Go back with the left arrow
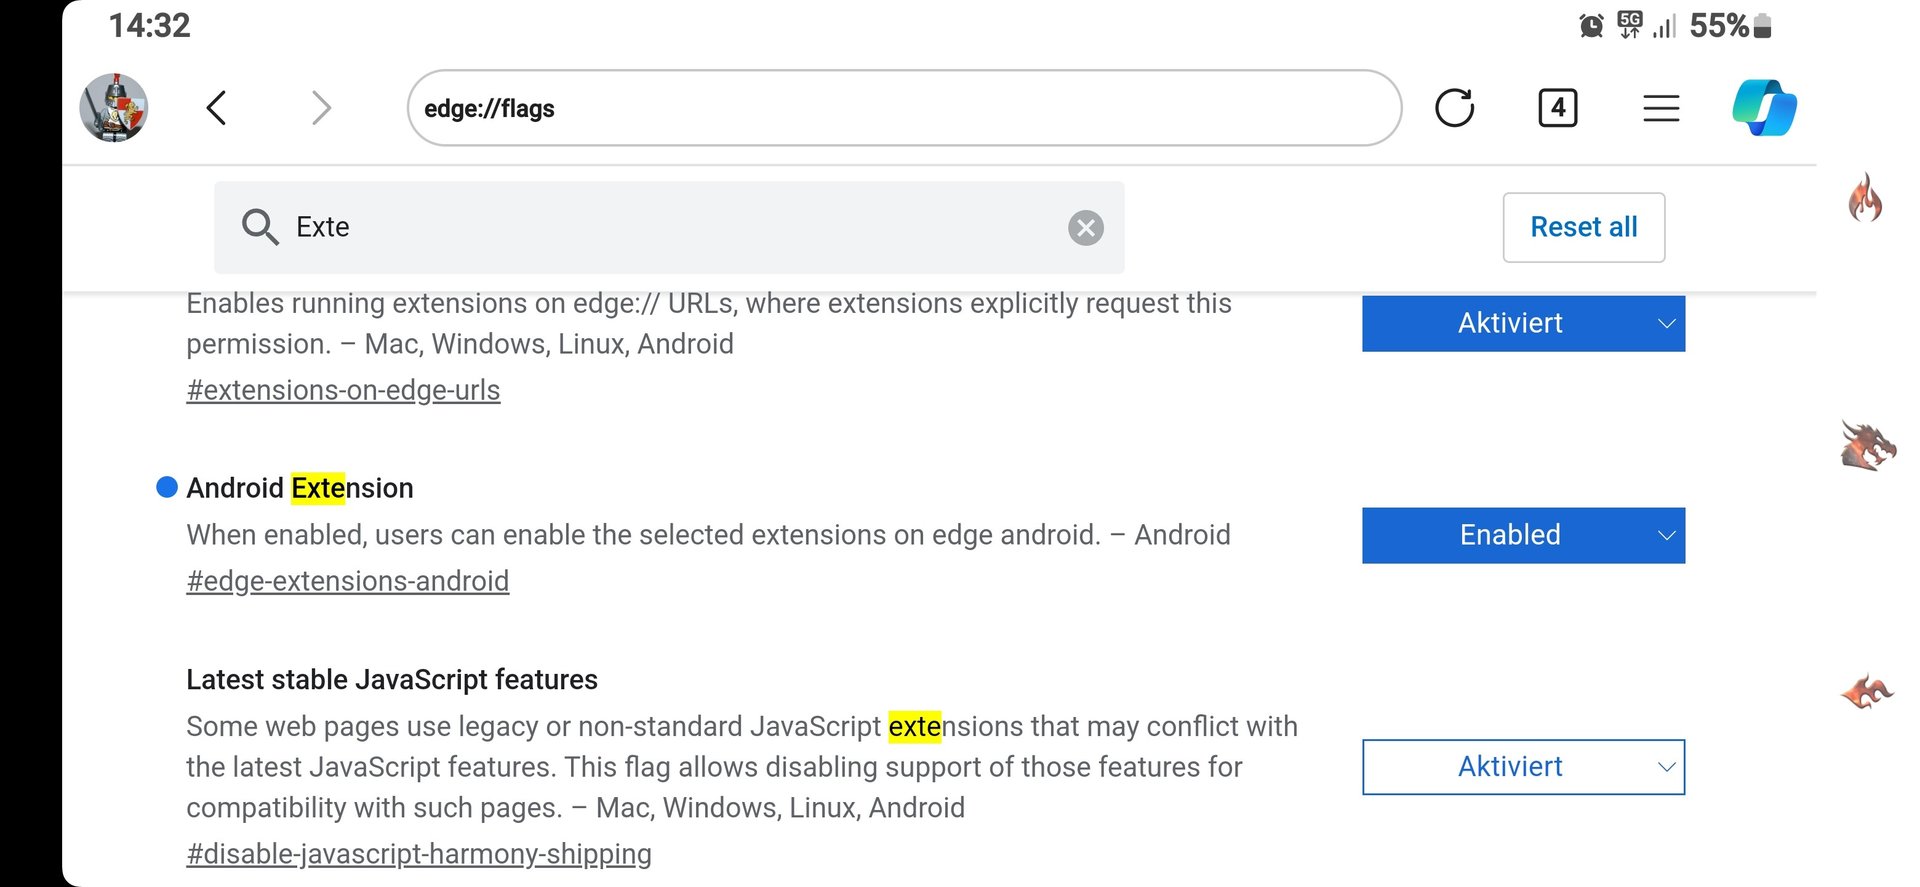1920x887 pixels. point(216,108)
